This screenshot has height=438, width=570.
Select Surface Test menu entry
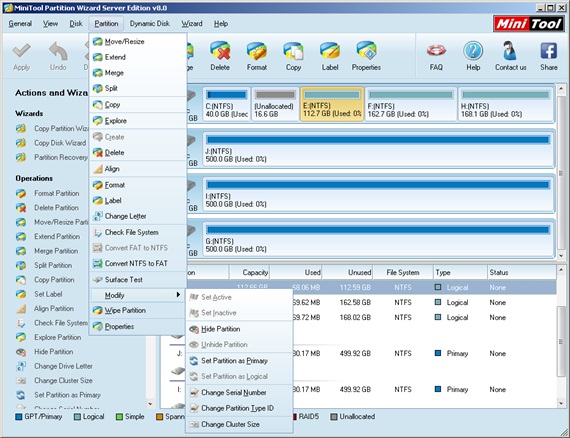point(138,280)
